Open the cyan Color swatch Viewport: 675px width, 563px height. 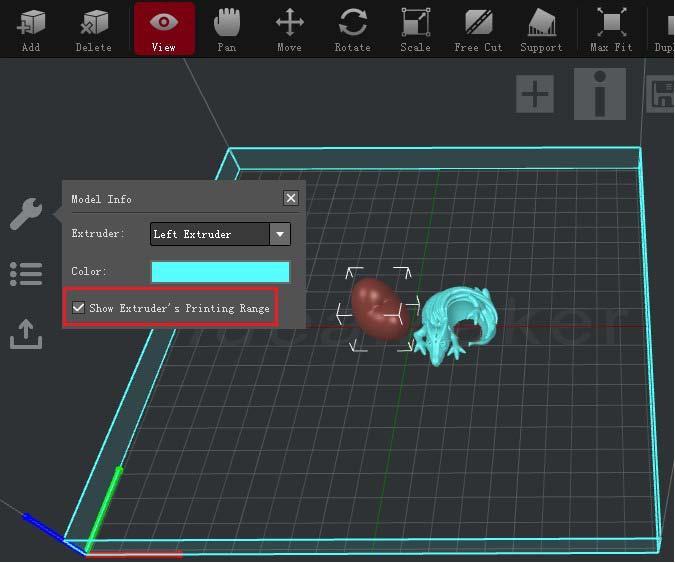(x=220, y=272)
